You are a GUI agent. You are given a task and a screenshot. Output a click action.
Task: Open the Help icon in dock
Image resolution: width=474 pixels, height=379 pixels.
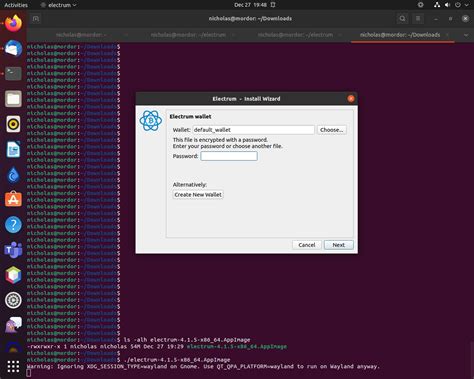(x=13, y=225)
